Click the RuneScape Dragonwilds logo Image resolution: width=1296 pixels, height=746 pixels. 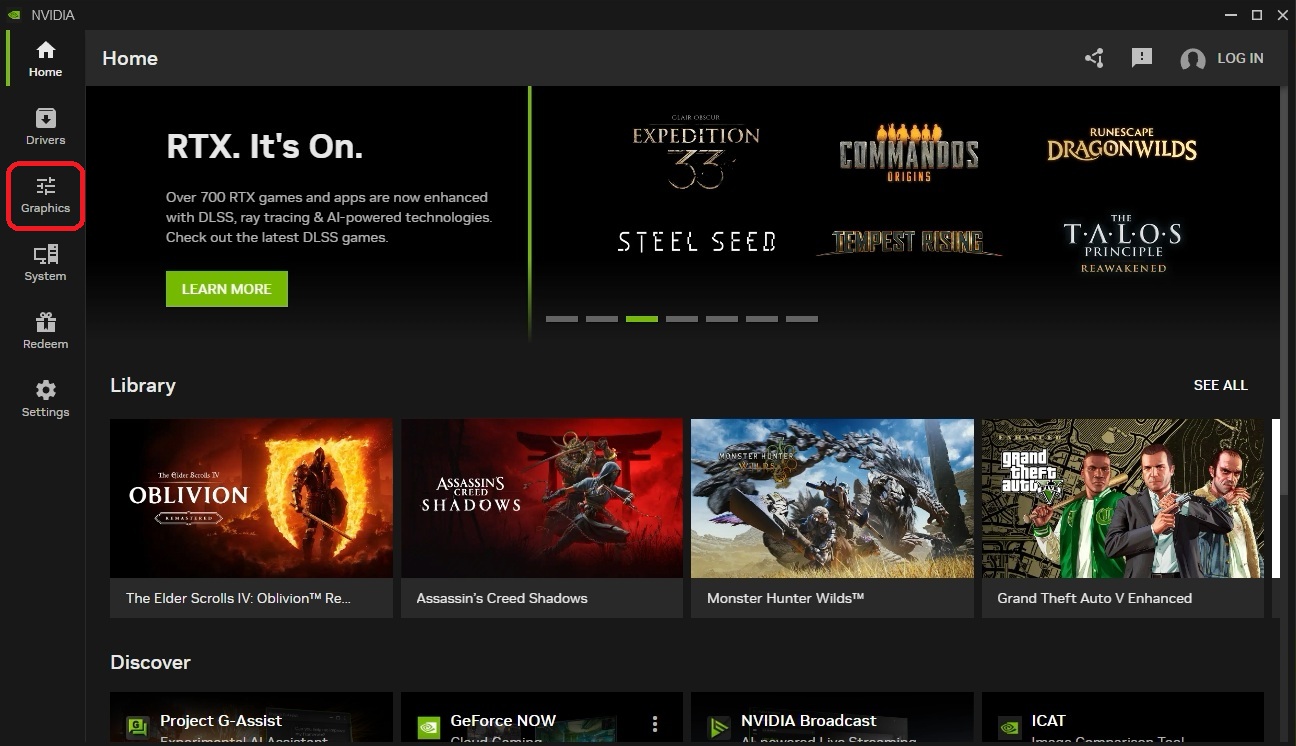pyautogui.click(x=1122, y=145)
